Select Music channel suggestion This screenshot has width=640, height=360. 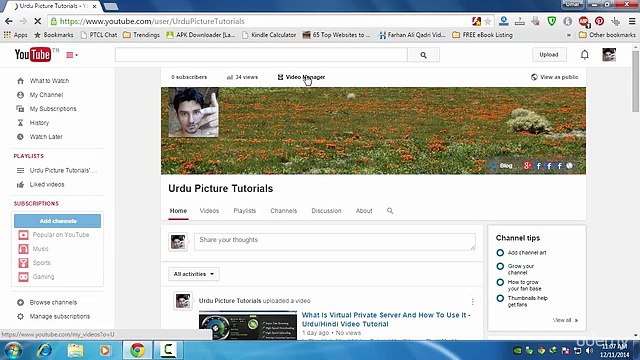40,249
